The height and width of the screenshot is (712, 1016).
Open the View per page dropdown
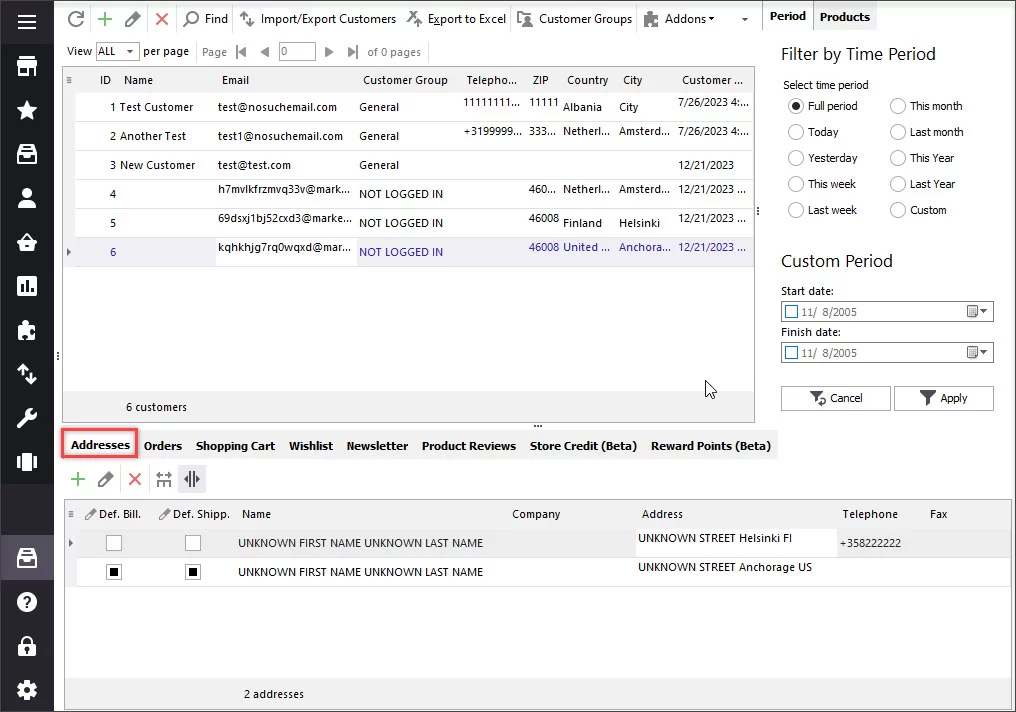(x=130, y=51)
